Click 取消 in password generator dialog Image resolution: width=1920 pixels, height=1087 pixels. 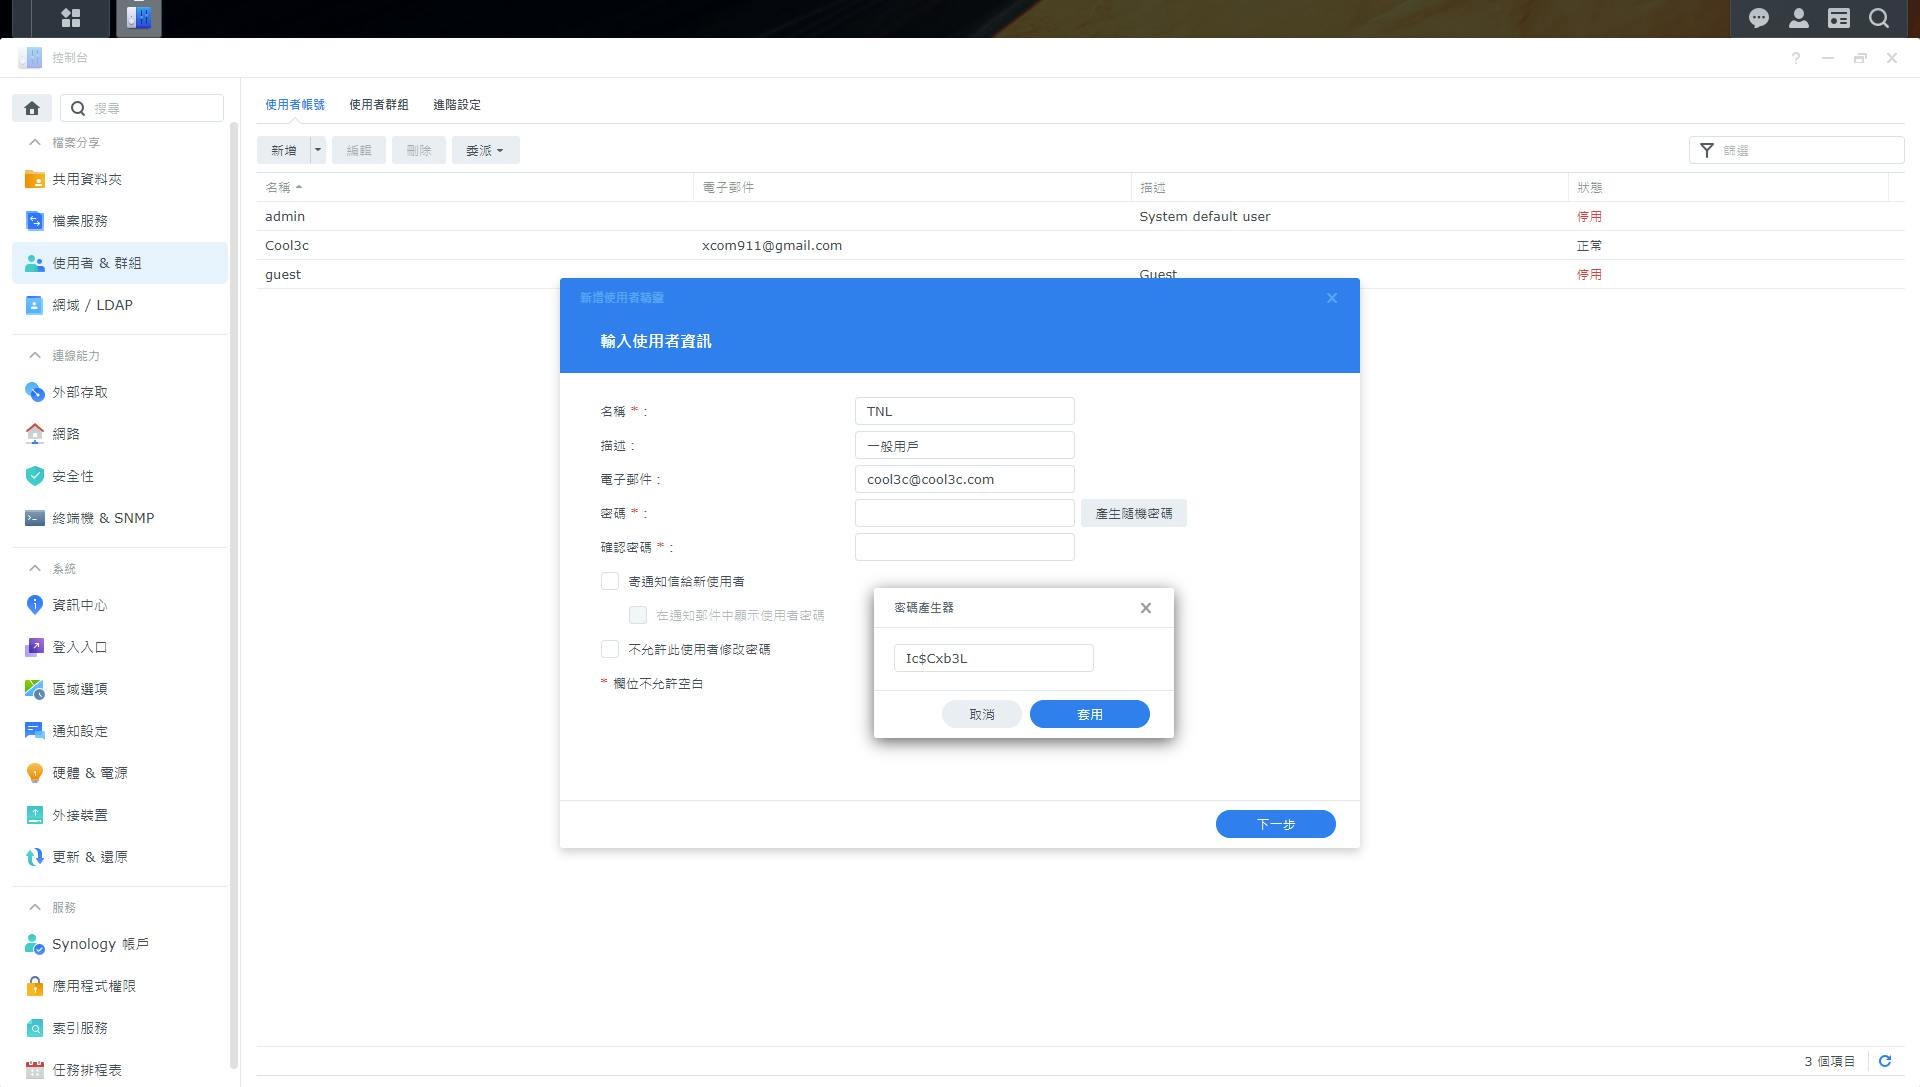point(981,714)
